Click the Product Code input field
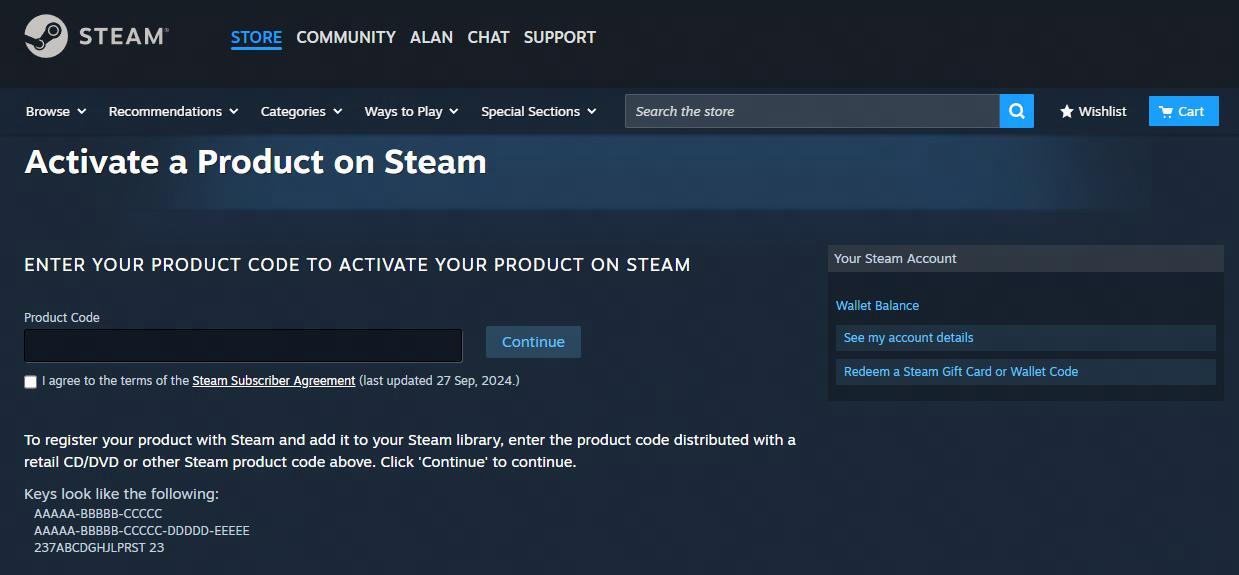Viewport: 1239px width, 575px height. point(243,345)
